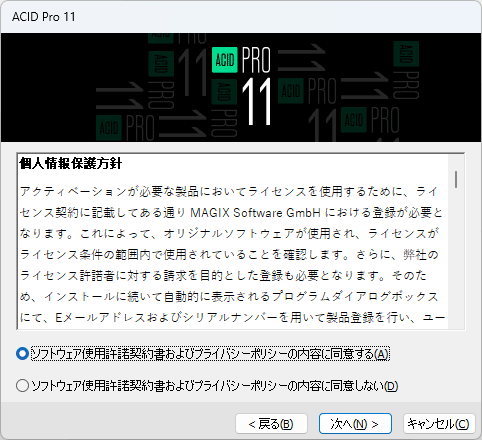Click the large white 11 numeral

tap(256, 102)
